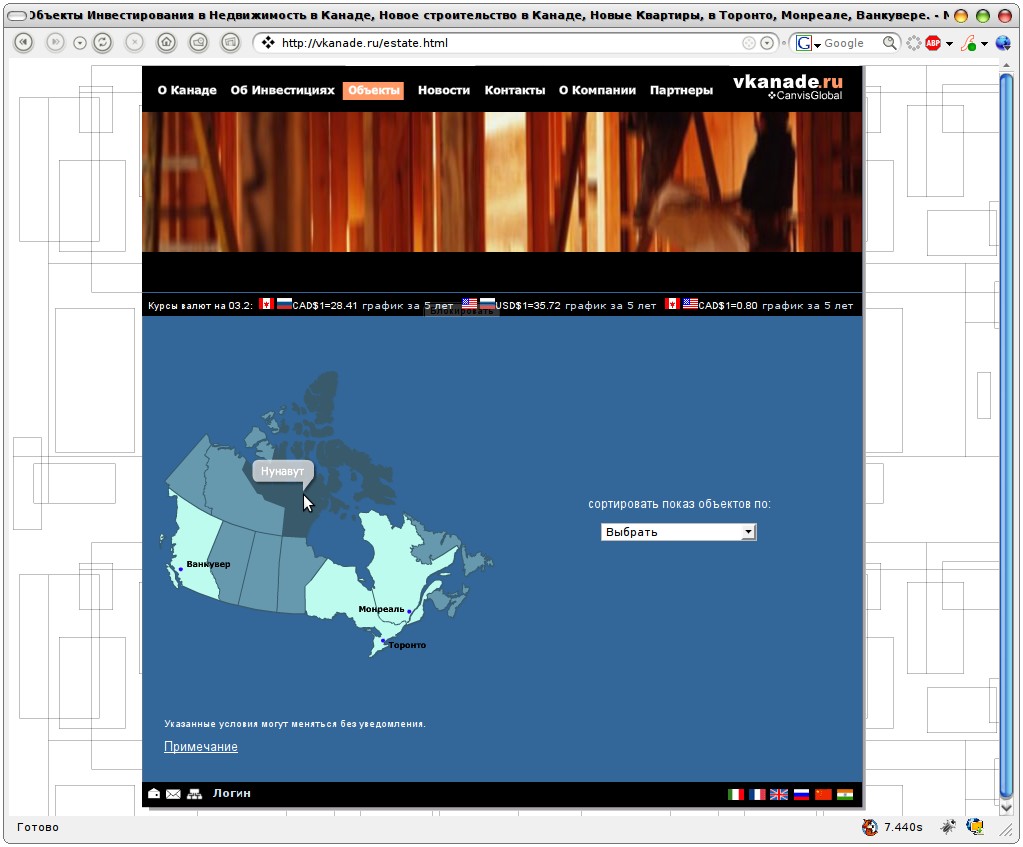Click the home icon in site footer
The height and width of the screenshot is (847, 1023).
click(154, 794)
